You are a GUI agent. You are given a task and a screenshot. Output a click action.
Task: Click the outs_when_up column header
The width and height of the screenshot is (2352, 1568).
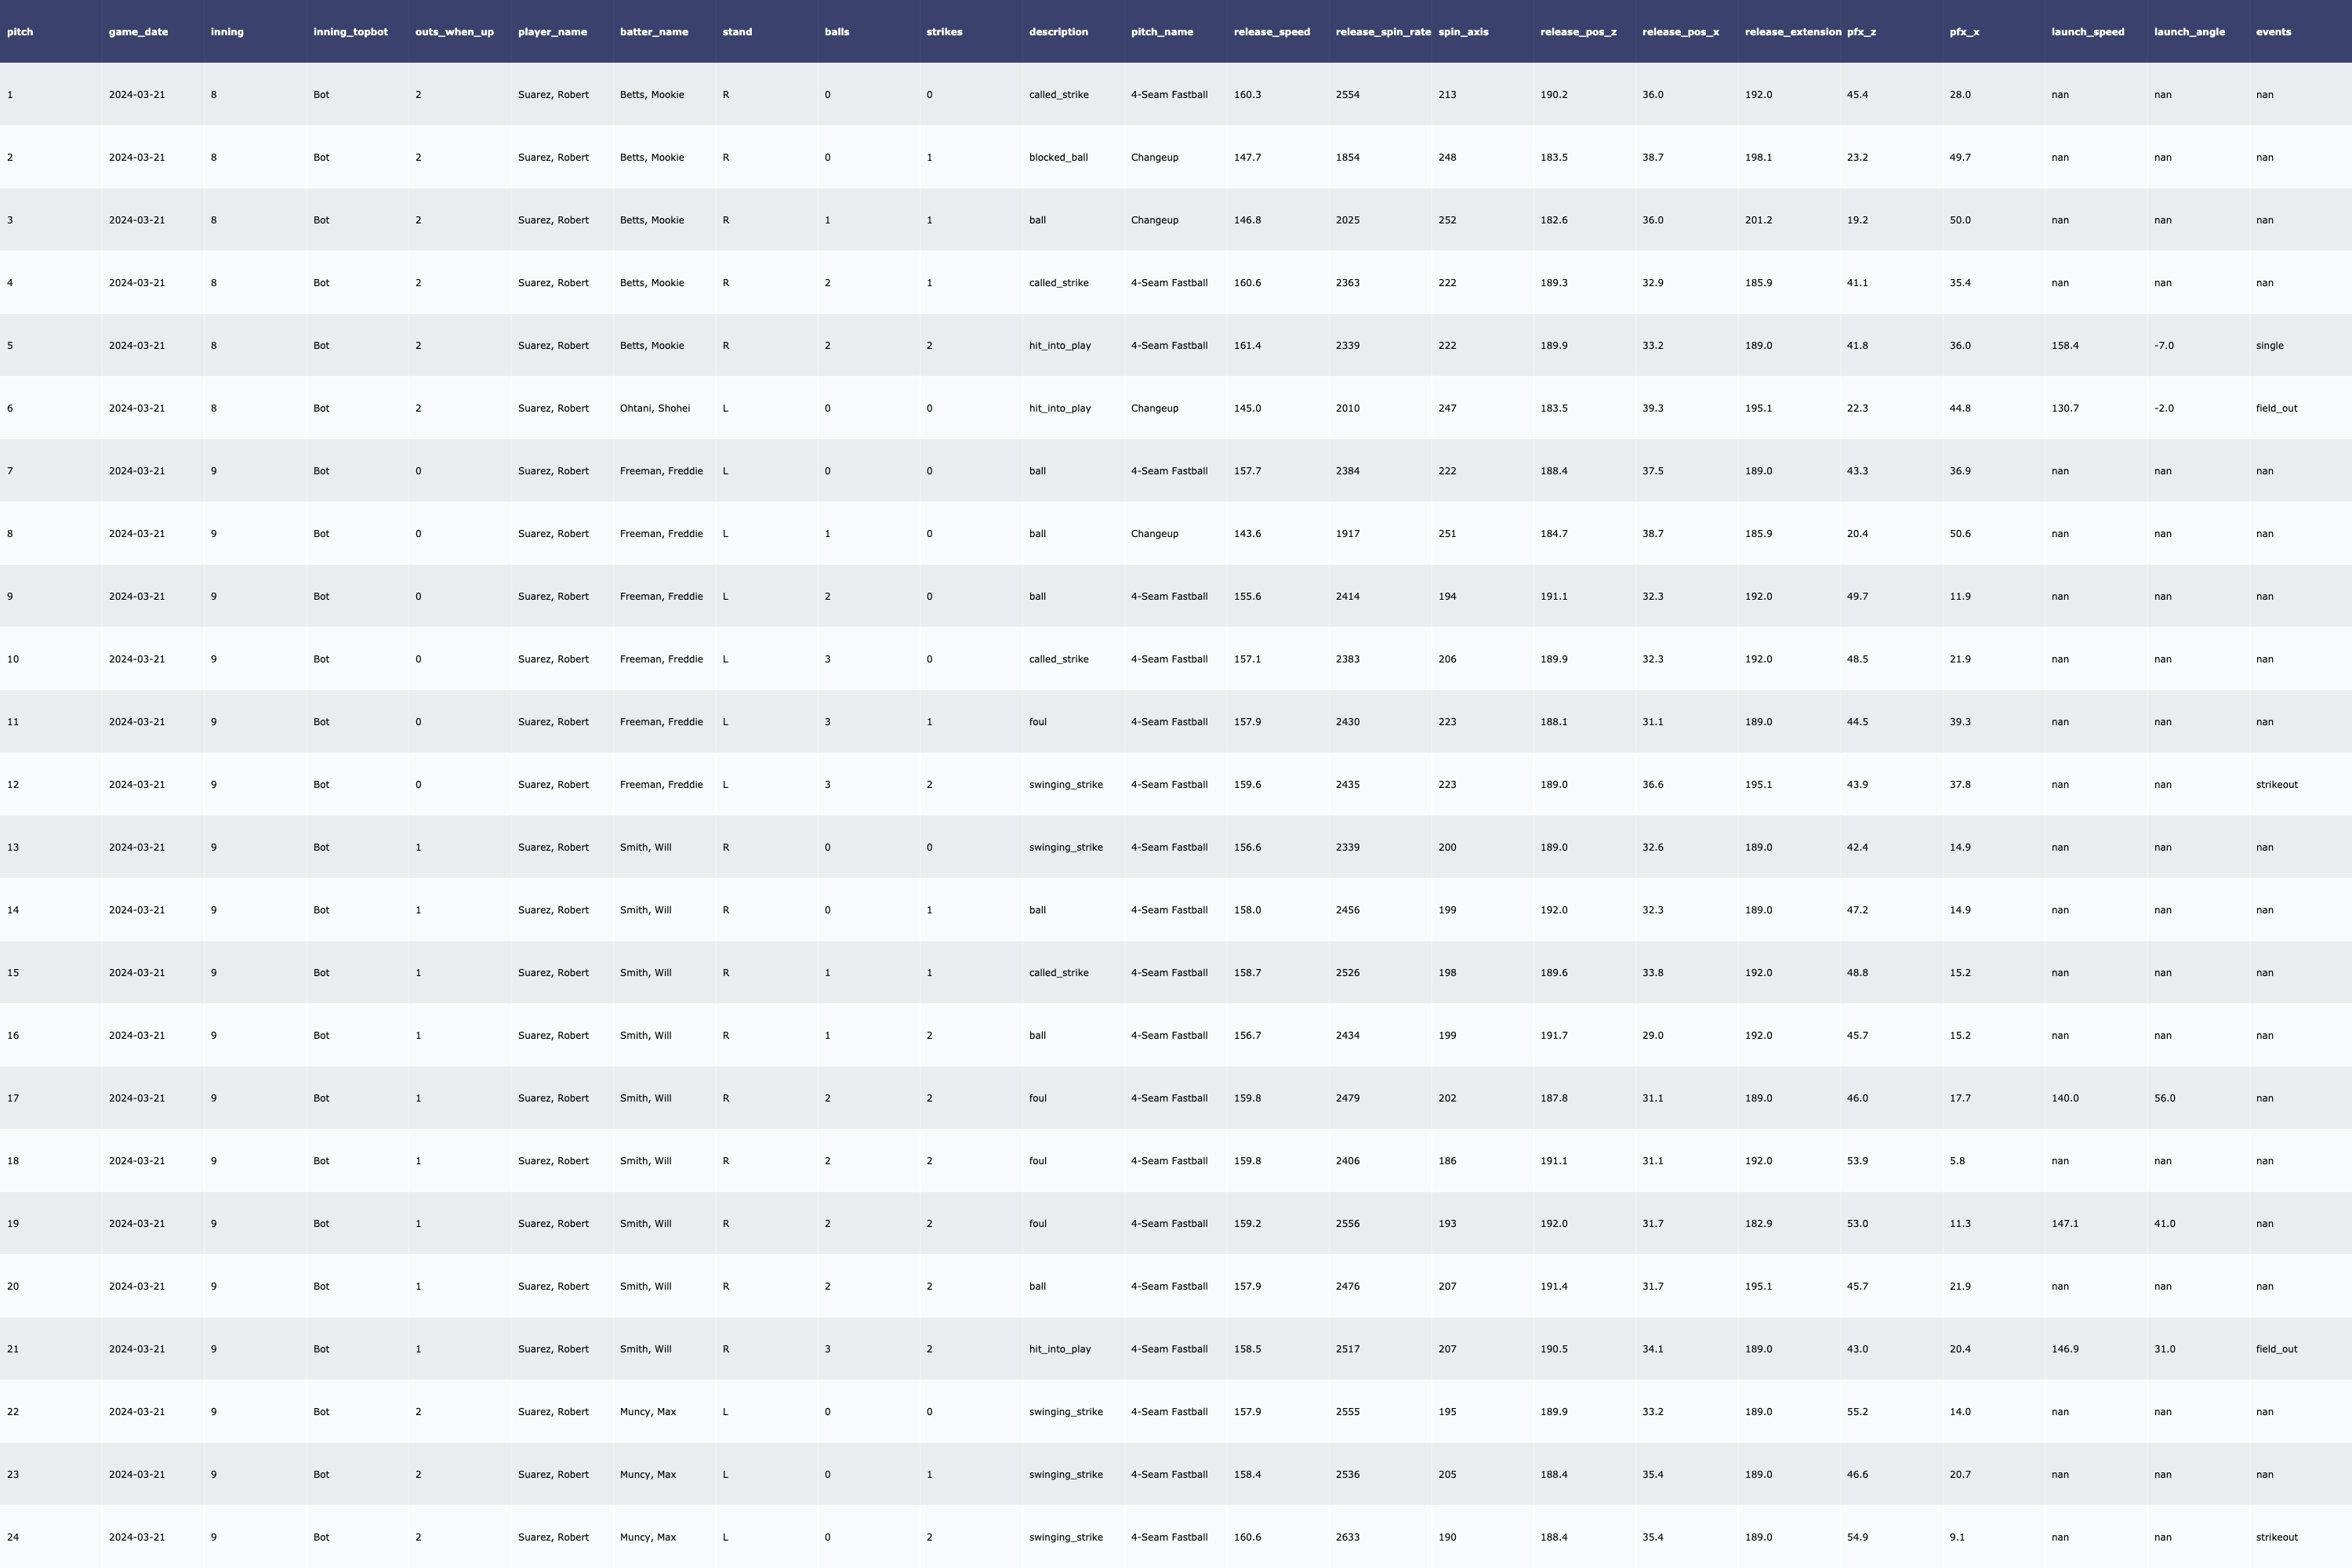coord(454,32)
